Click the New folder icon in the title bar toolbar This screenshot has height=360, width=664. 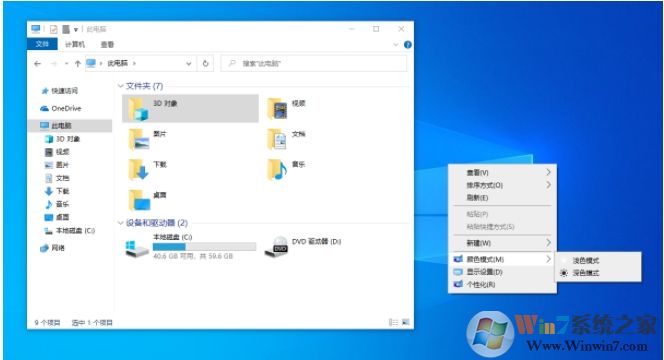(66, 29)
